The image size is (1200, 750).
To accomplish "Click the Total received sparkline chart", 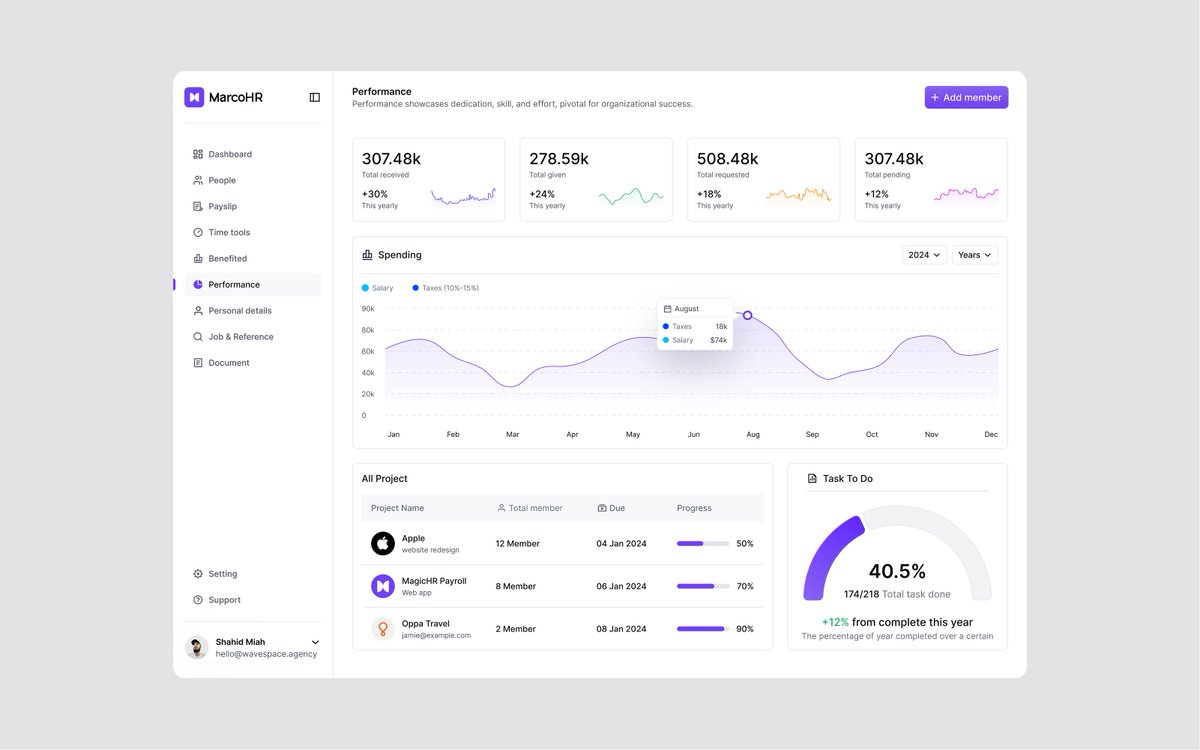I will coord(463,196).
